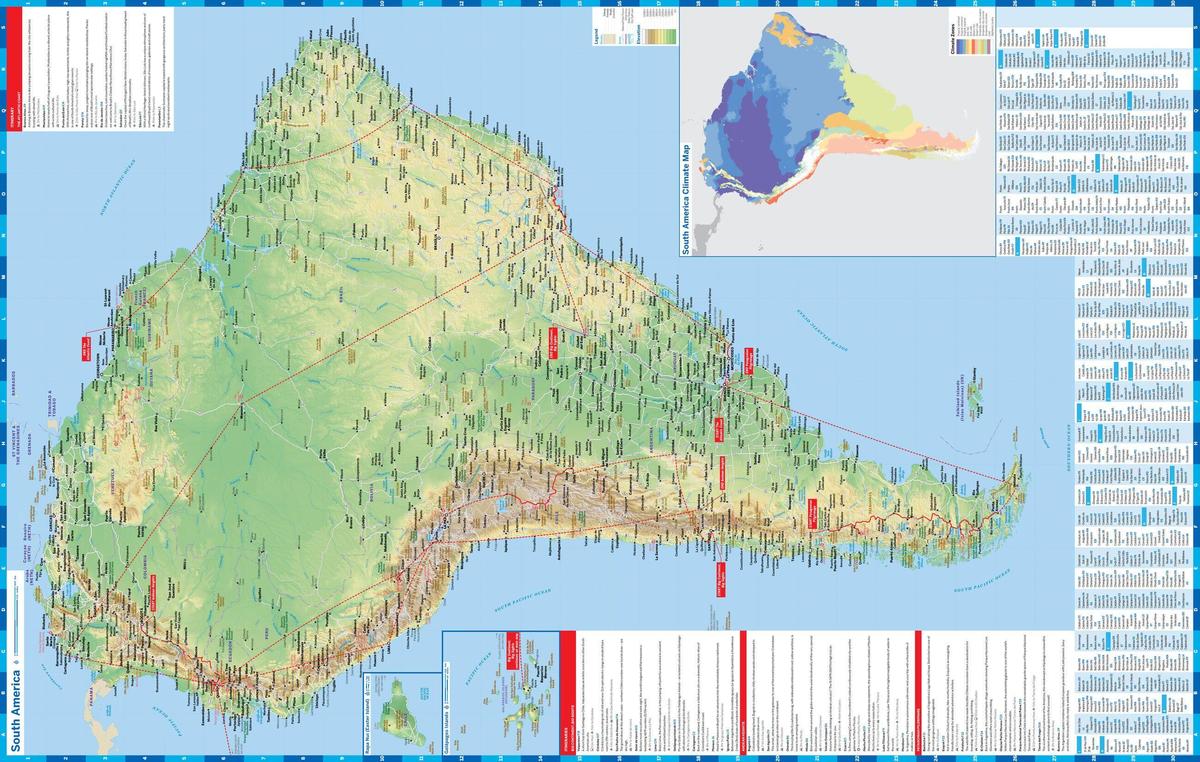The width and height of the screenshot is (1200, 762).
Task: Click the 'BRAZIL' country label
Action: (x=341, y=295)
